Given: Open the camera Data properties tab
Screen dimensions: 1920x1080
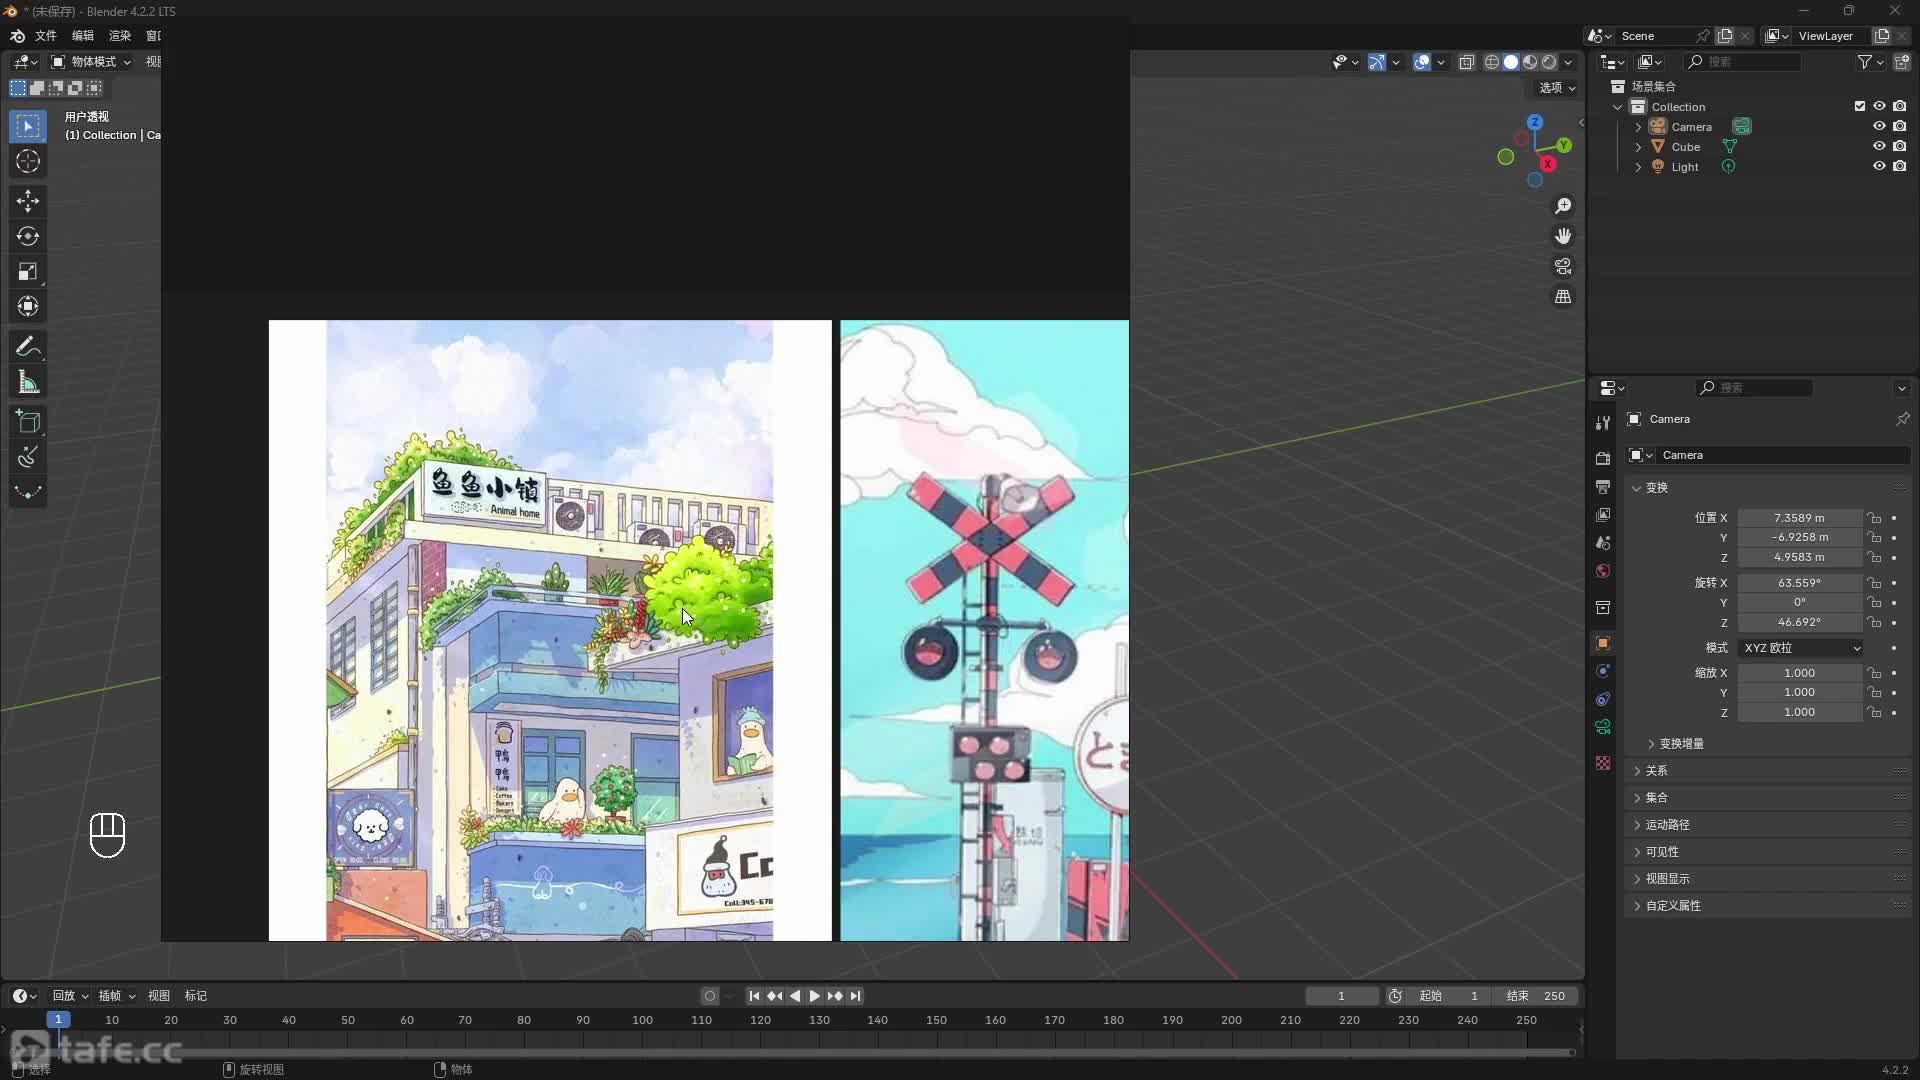Looking at the screenshot, I should [x=1603, y=727].
